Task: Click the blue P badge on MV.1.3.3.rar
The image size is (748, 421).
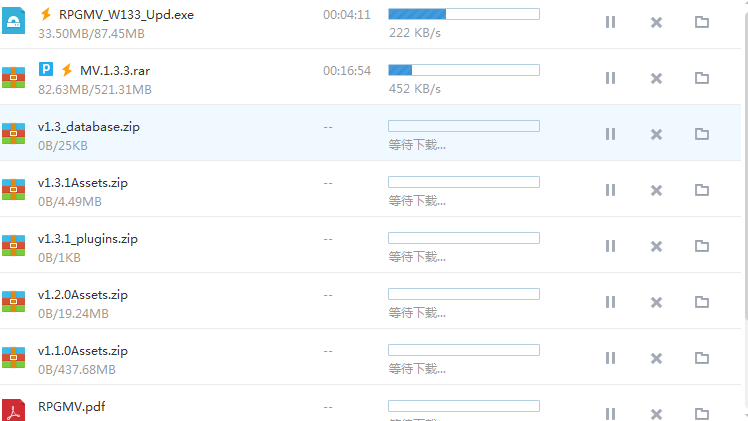Action: (x=46, y=69)
